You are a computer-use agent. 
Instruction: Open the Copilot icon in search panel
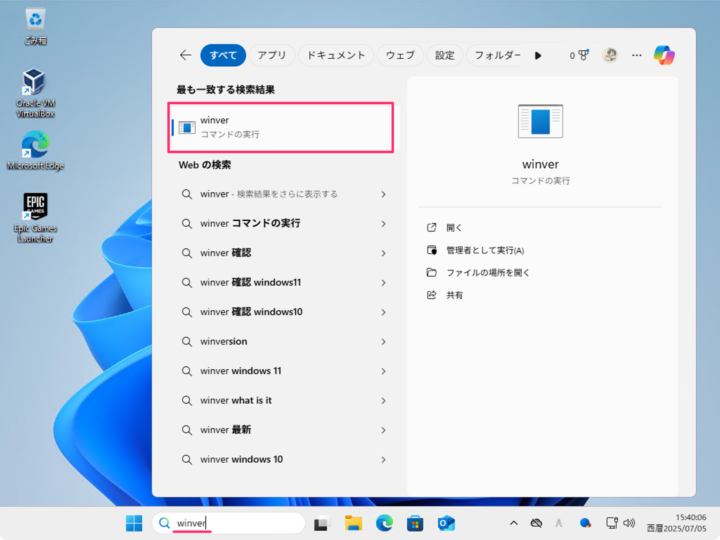point(664,55)
